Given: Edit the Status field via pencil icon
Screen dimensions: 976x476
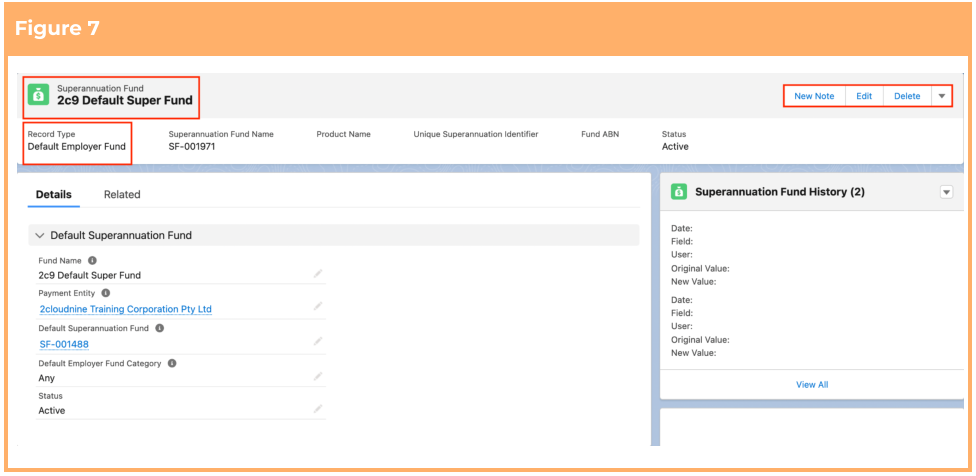Looking at the screenshot, I should pos(318,409).
